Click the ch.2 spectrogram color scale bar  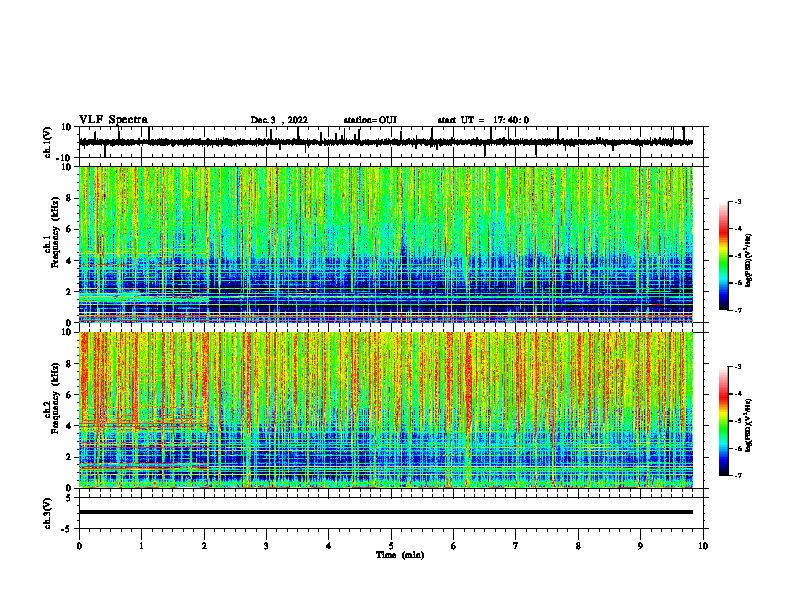click(x=724, y=421)
